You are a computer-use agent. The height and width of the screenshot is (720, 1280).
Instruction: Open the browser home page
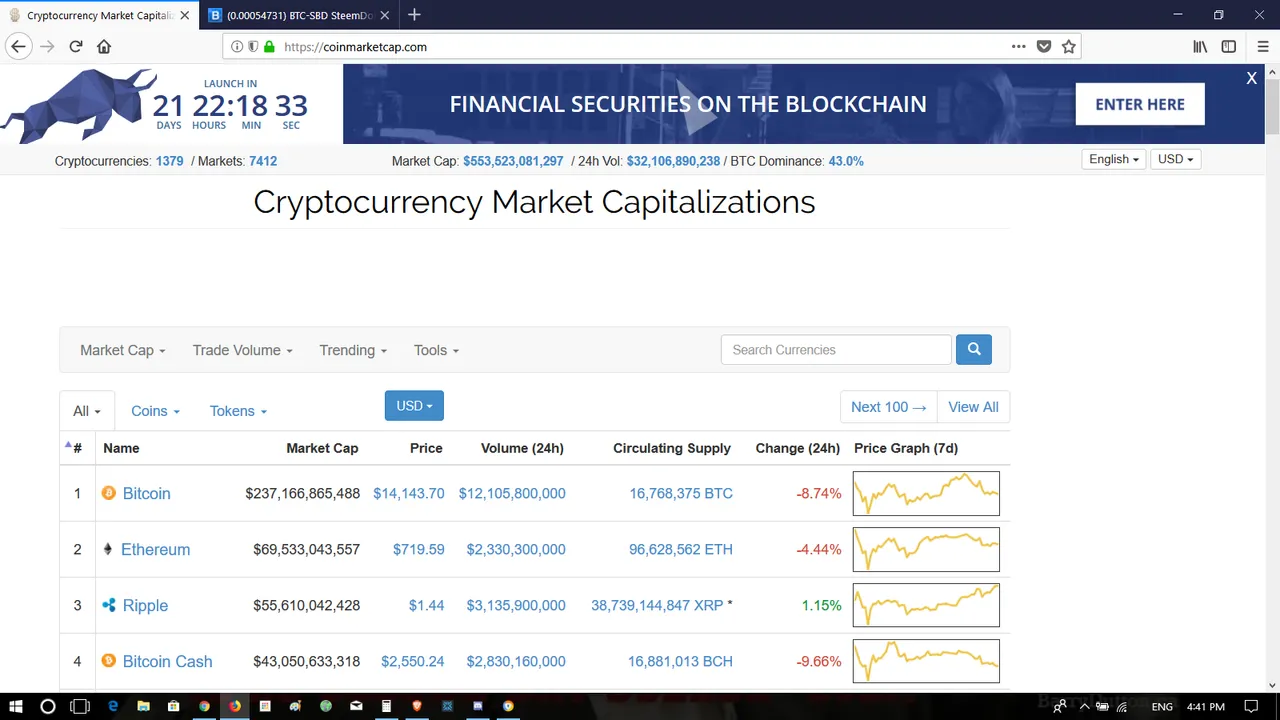[104, 46]
